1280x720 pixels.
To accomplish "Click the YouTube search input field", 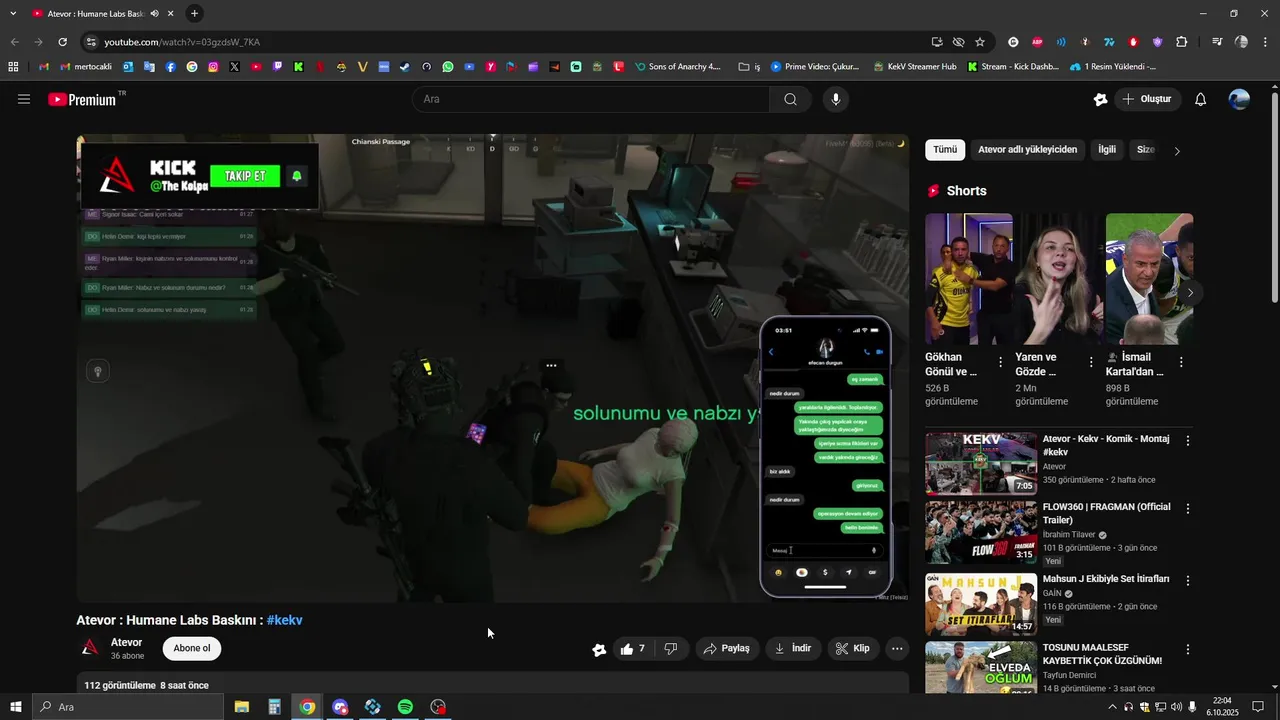I will [590, 99].
